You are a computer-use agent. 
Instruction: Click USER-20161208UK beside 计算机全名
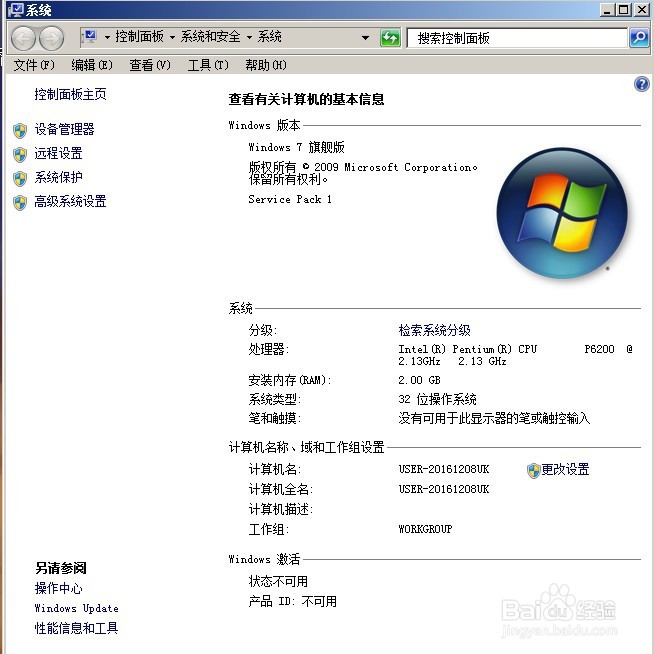443,489
